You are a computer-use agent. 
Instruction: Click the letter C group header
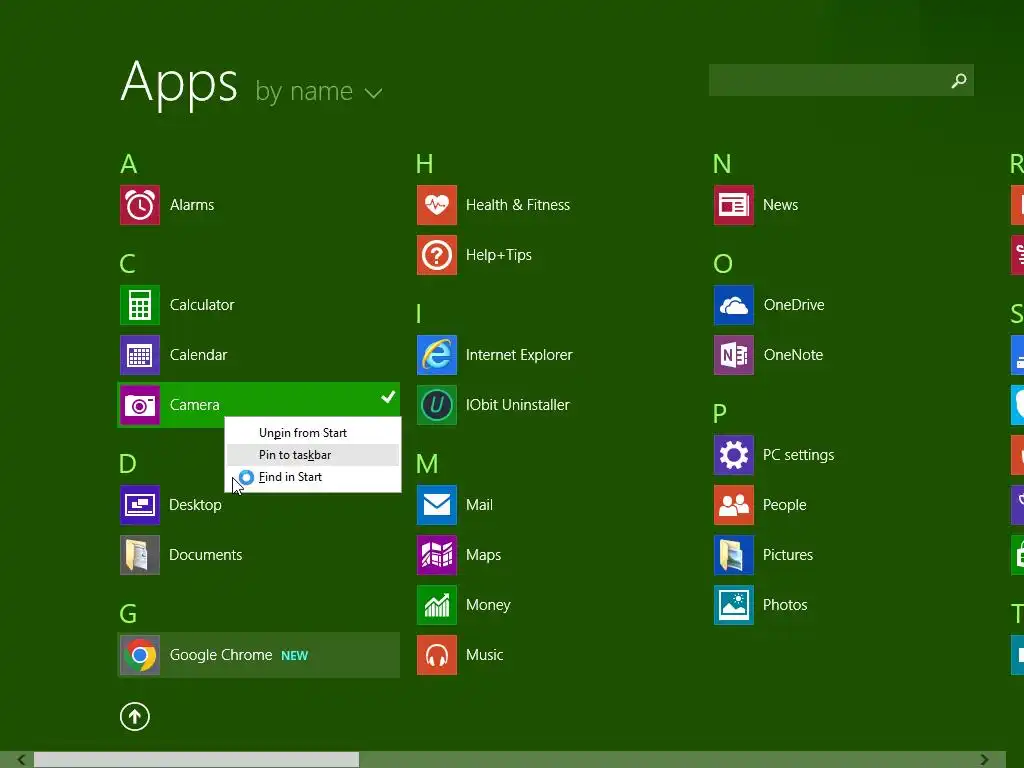click(128, 264)
